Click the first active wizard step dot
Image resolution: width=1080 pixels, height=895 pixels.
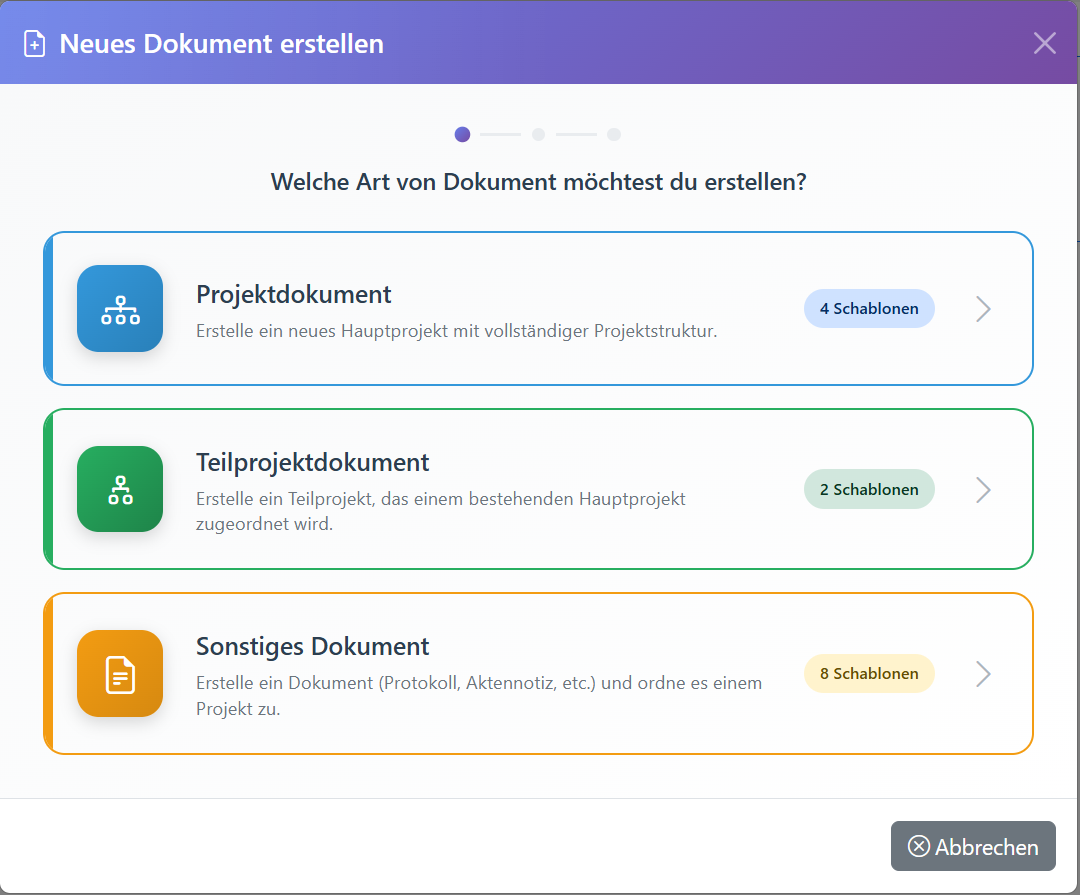pyautogui.click(x=462, y=133)
